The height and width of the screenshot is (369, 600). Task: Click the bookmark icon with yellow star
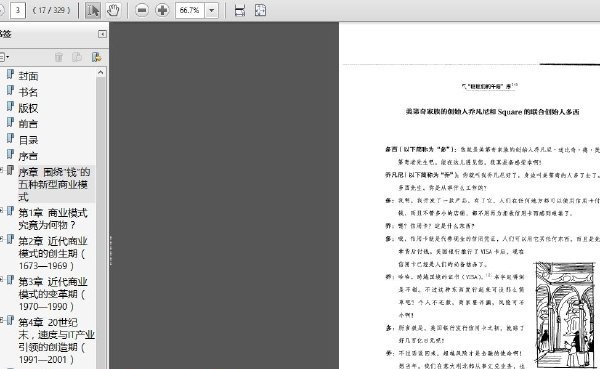96,57
